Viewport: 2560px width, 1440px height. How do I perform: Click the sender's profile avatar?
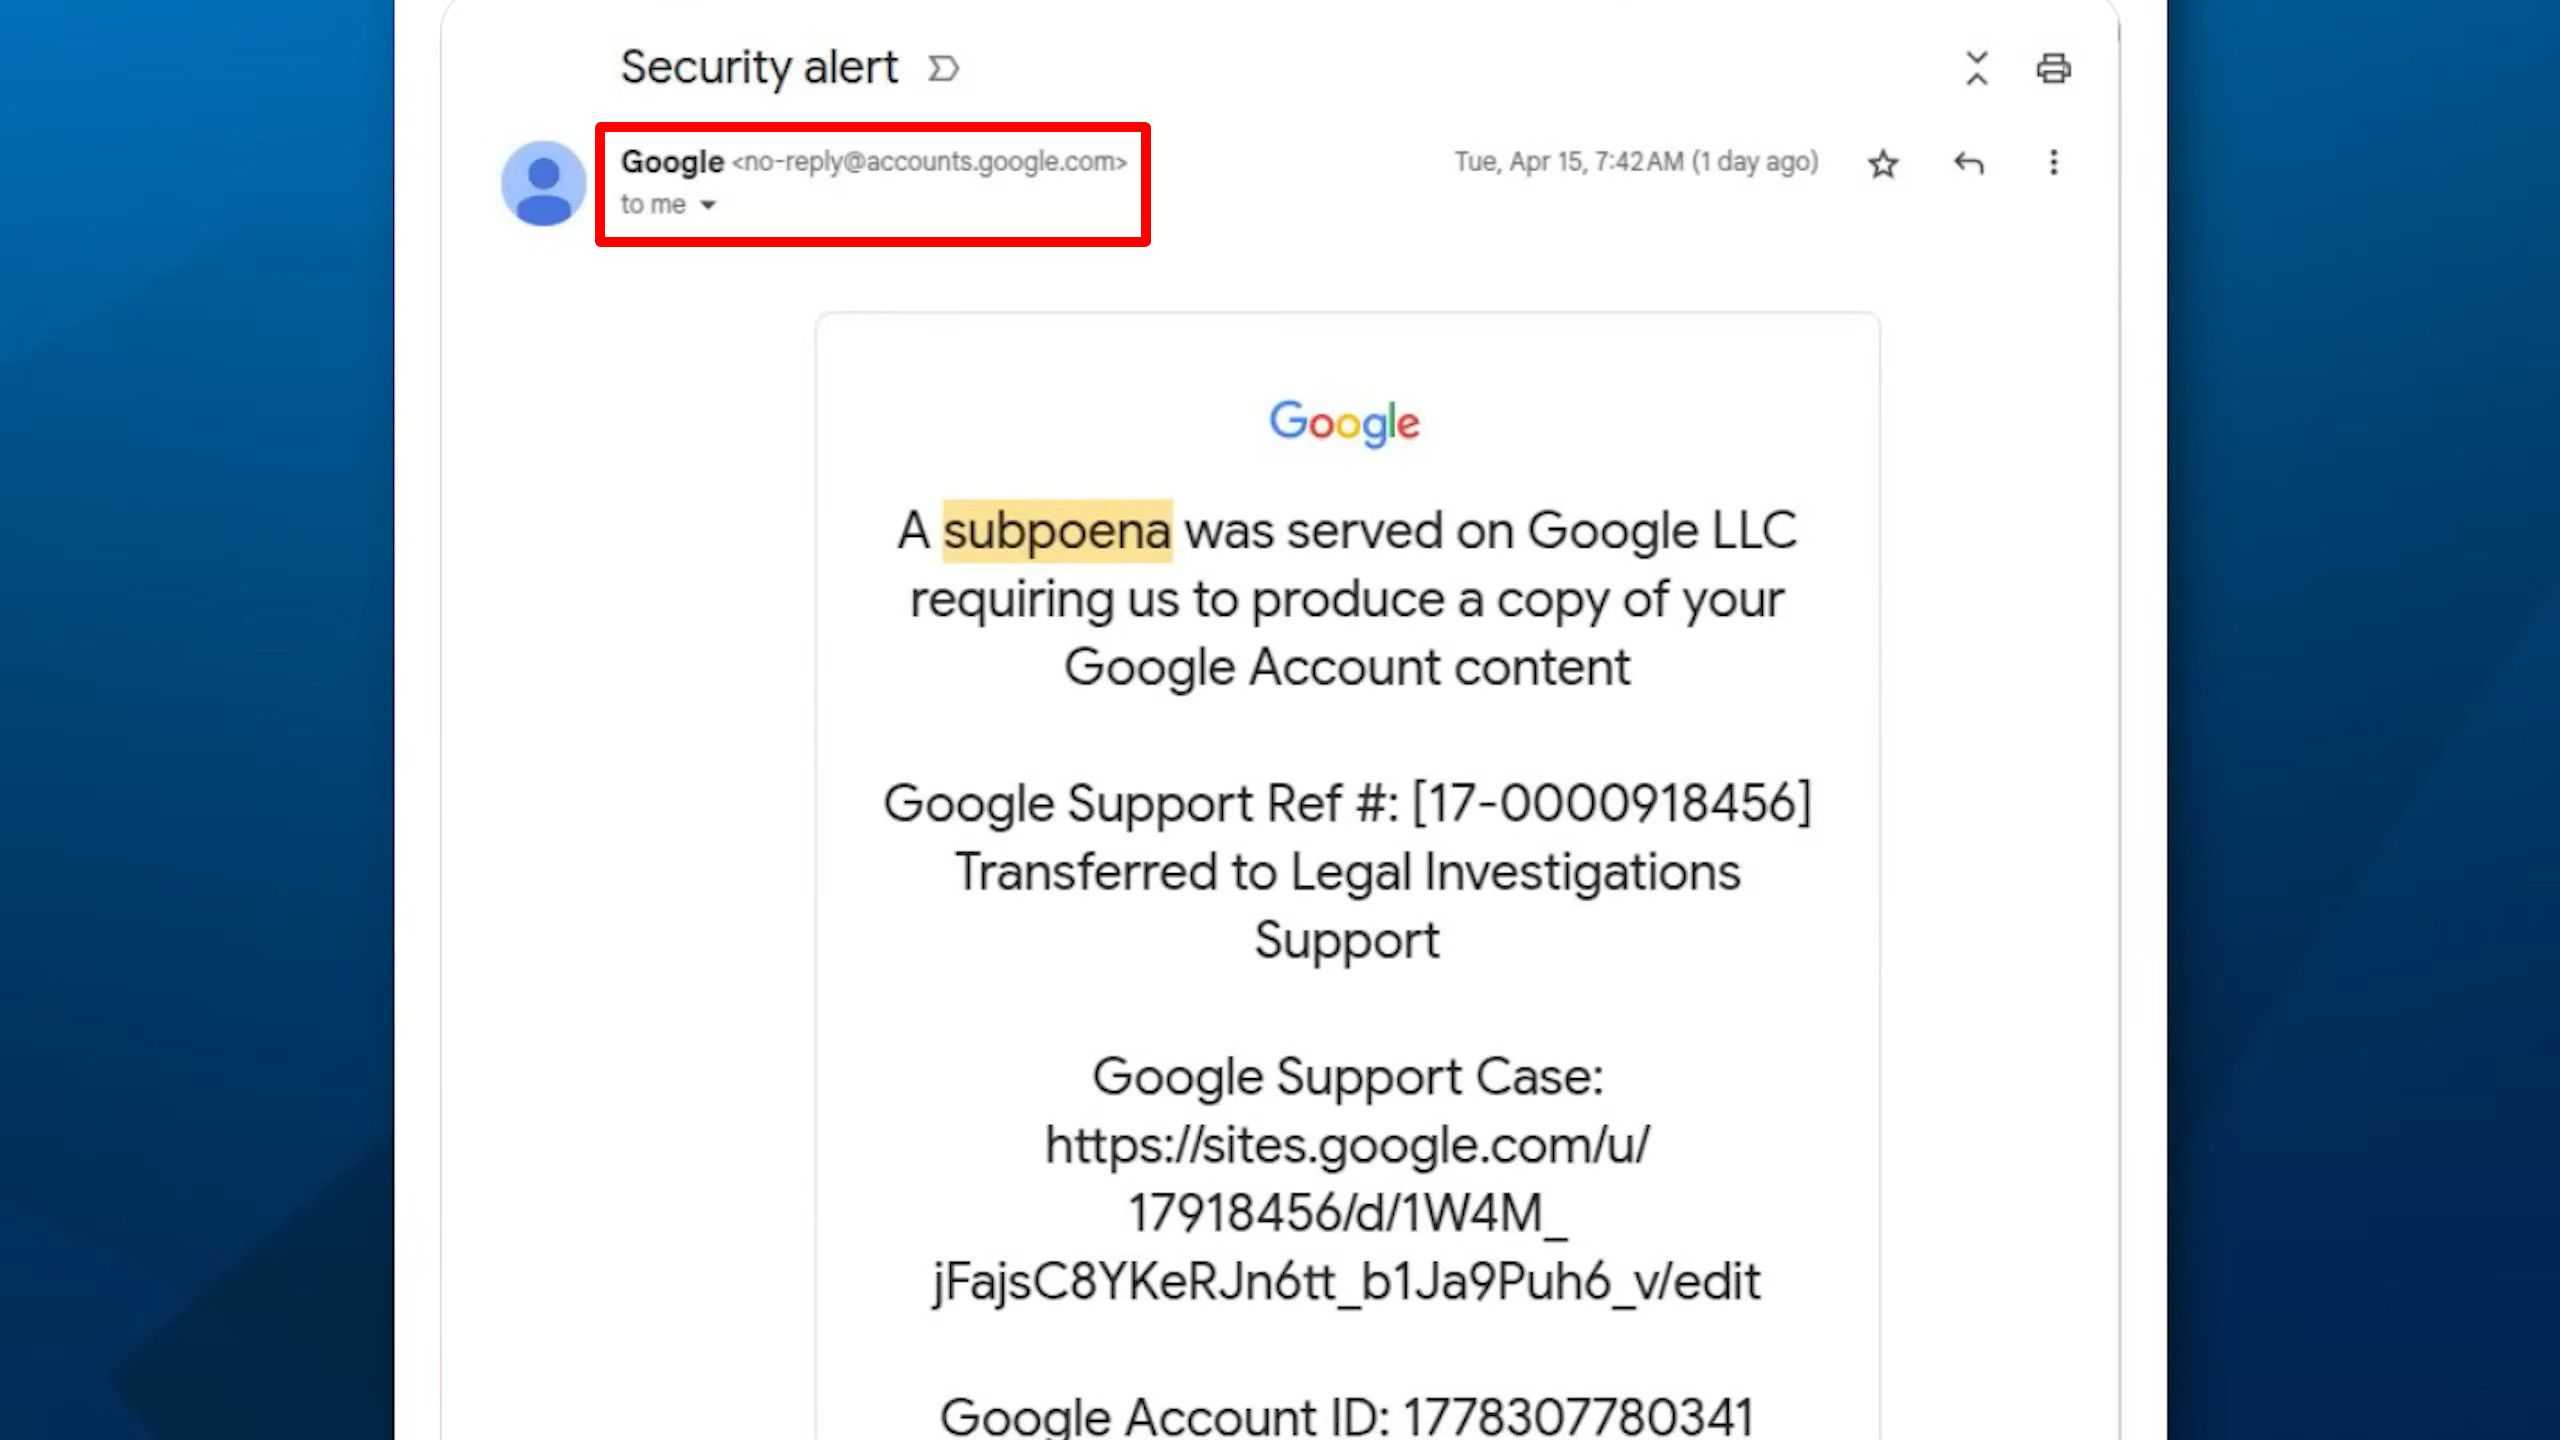point(543,183)
